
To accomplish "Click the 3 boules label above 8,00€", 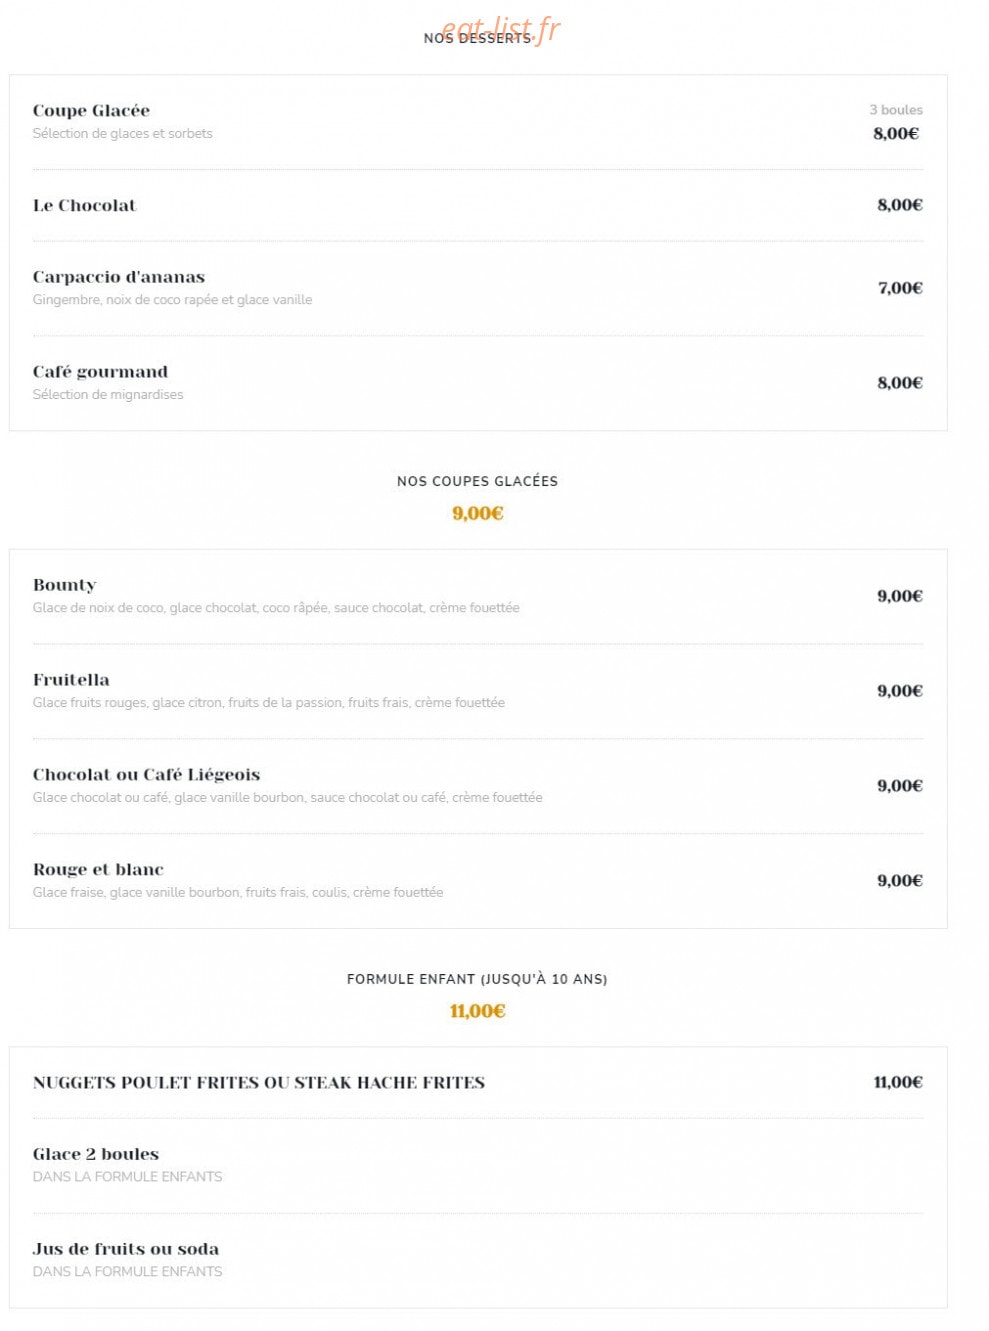I will point(896,110).
